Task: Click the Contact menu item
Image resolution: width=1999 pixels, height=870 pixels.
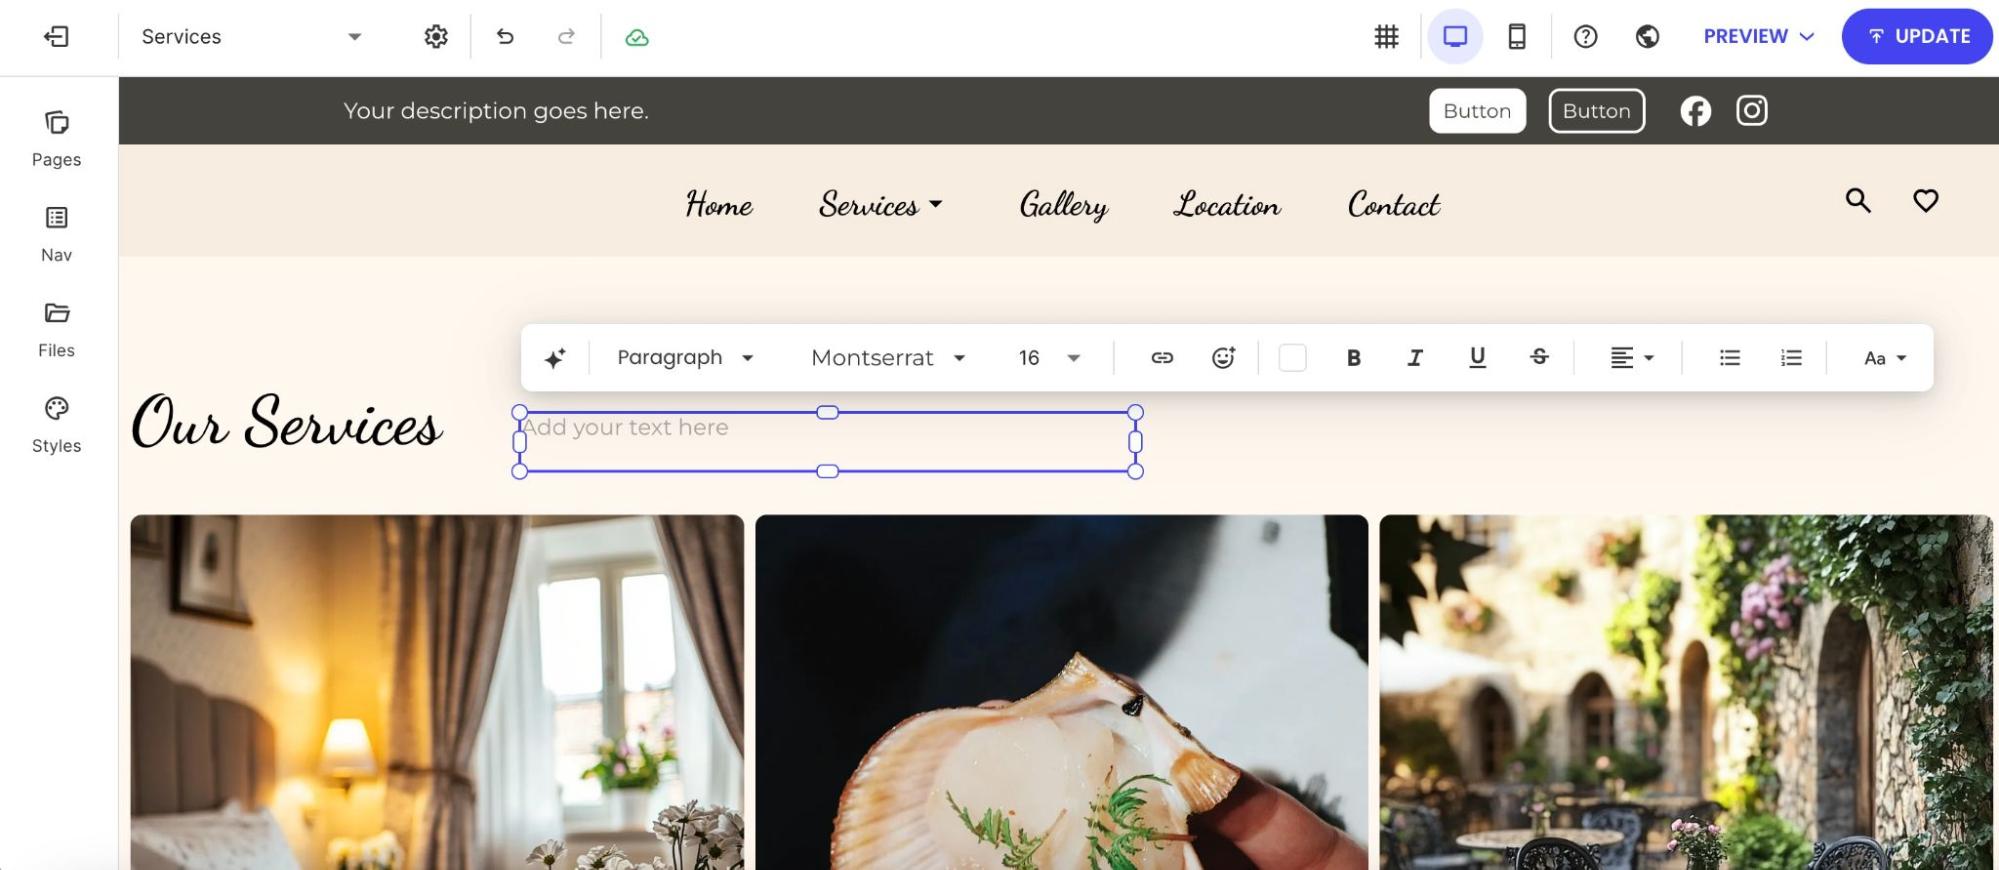Action: (1394, 205)
